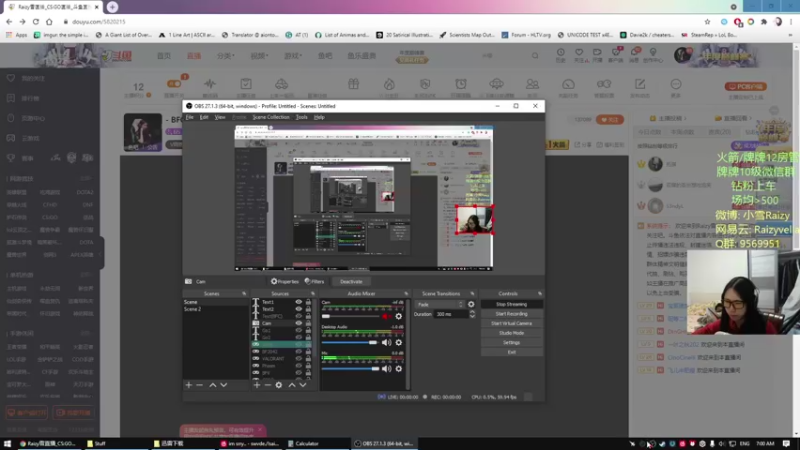Select the Cam source row
Screen dimensions: 800x450
(282, 323)
